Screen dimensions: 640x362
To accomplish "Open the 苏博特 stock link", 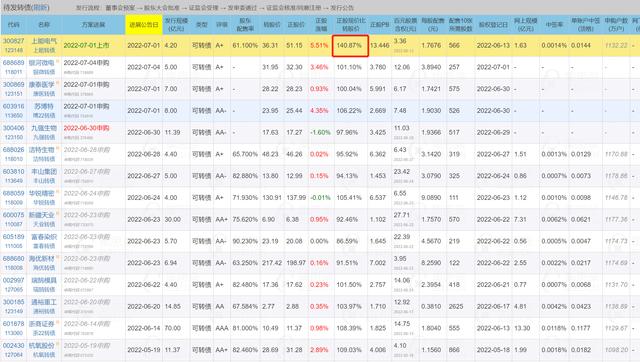I will point(43,106).
